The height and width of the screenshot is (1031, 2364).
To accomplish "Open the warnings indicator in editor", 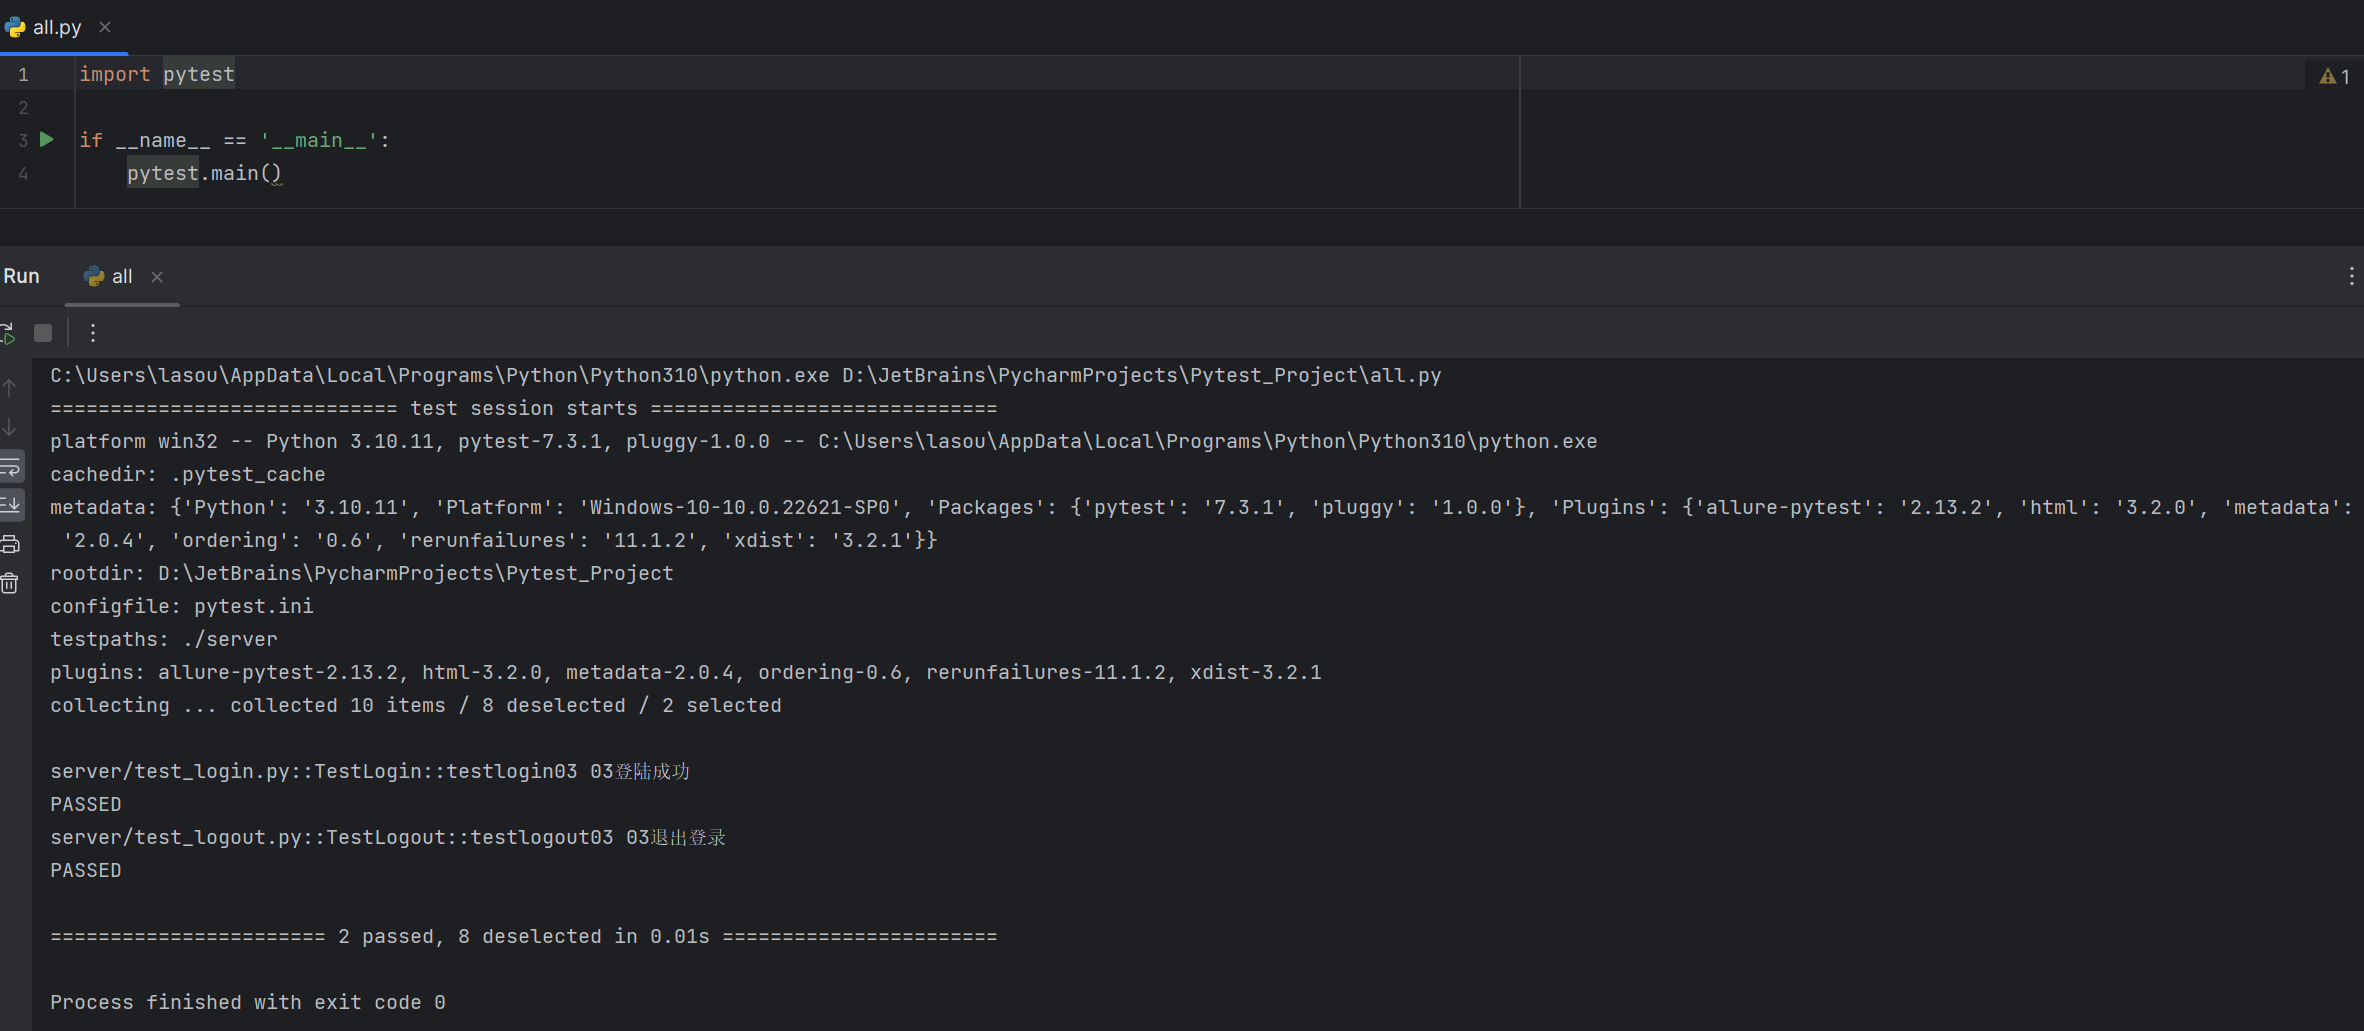I will click(2334, 76).
